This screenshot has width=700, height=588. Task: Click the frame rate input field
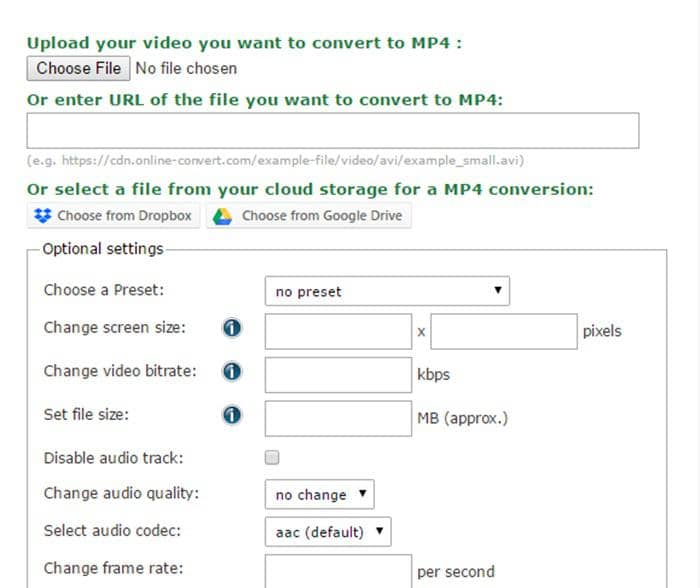[x=338, y=571]
